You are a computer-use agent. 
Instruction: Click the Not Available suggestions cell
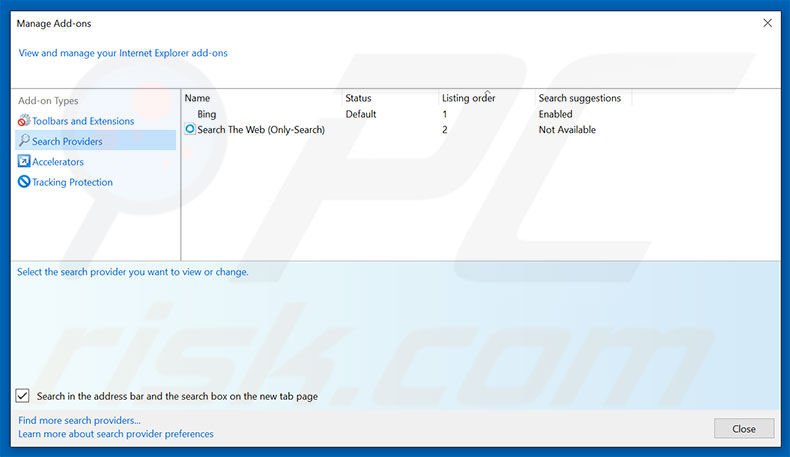tap(567, 129)
